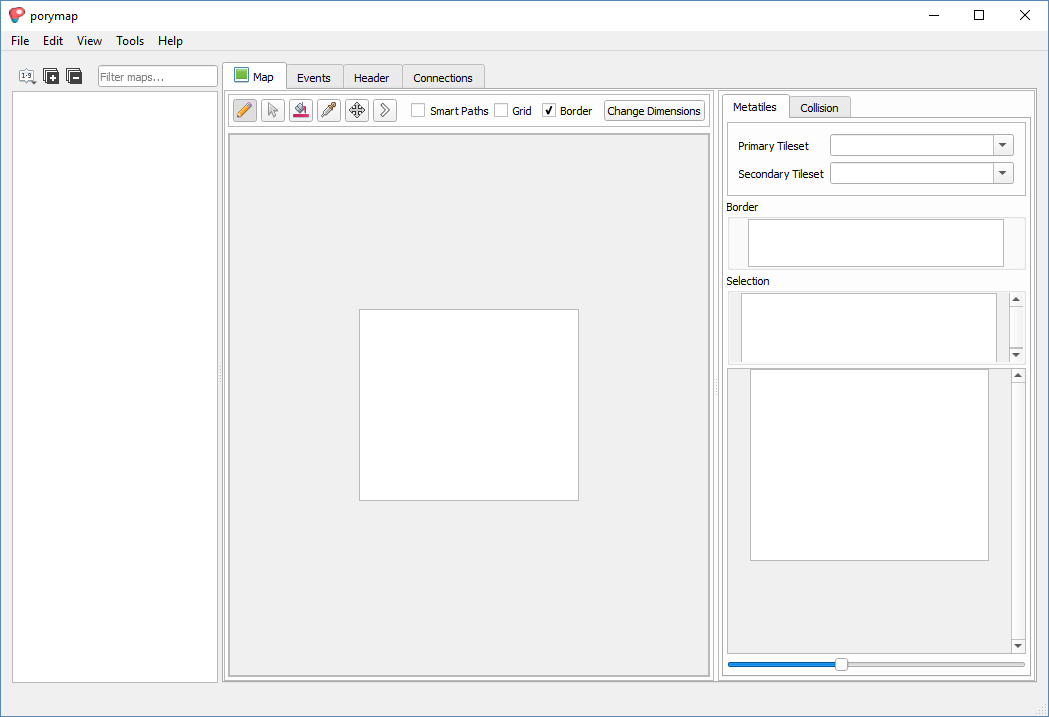
Task: Switch to the Collision tab
Action: tap(819, 108)
